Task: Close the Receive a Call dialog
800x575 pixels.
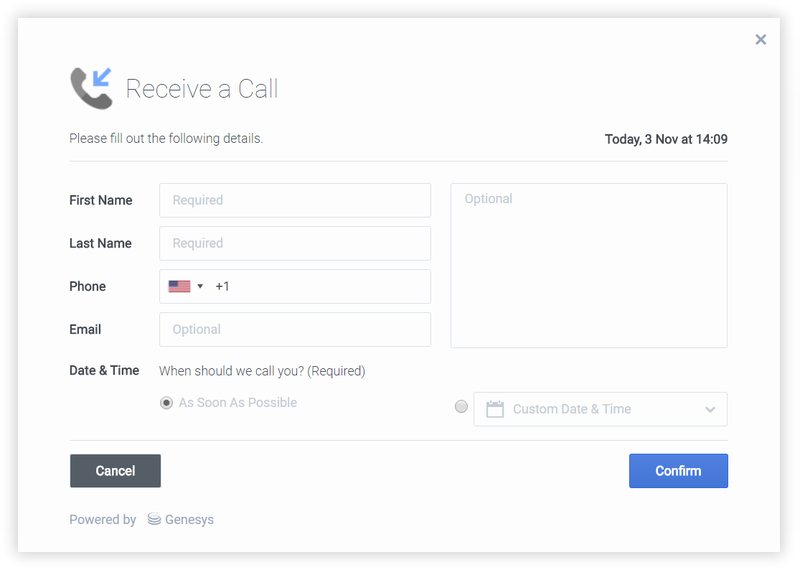Action: click(x=761, y=40)
